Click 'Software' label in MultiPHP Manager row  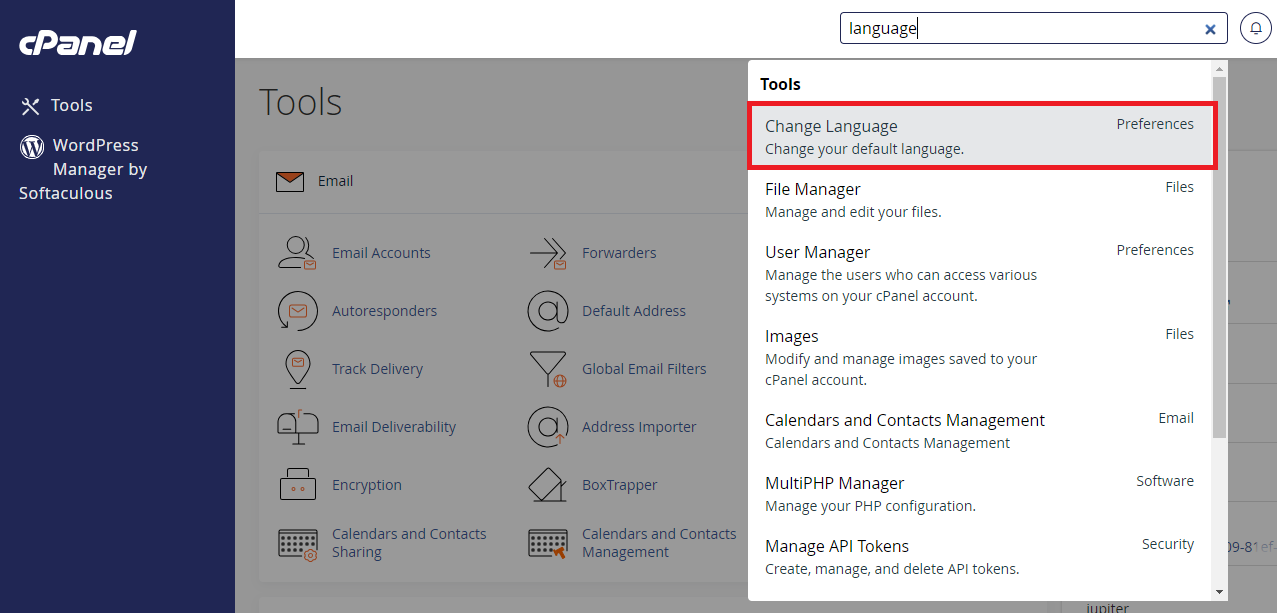1165,481
